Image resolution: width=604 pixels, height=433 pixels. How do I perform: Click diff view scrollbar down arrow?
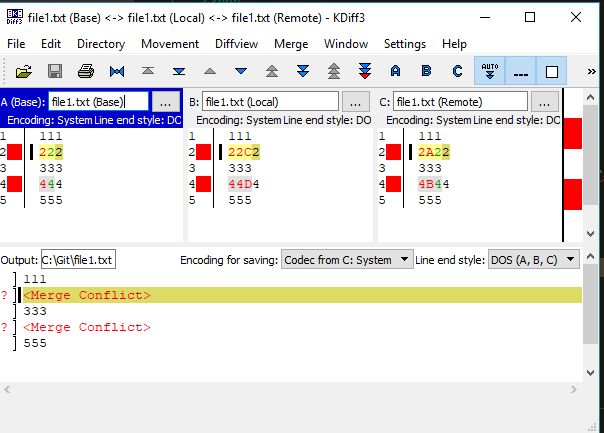pyautogui.click(x=590, y=233)
